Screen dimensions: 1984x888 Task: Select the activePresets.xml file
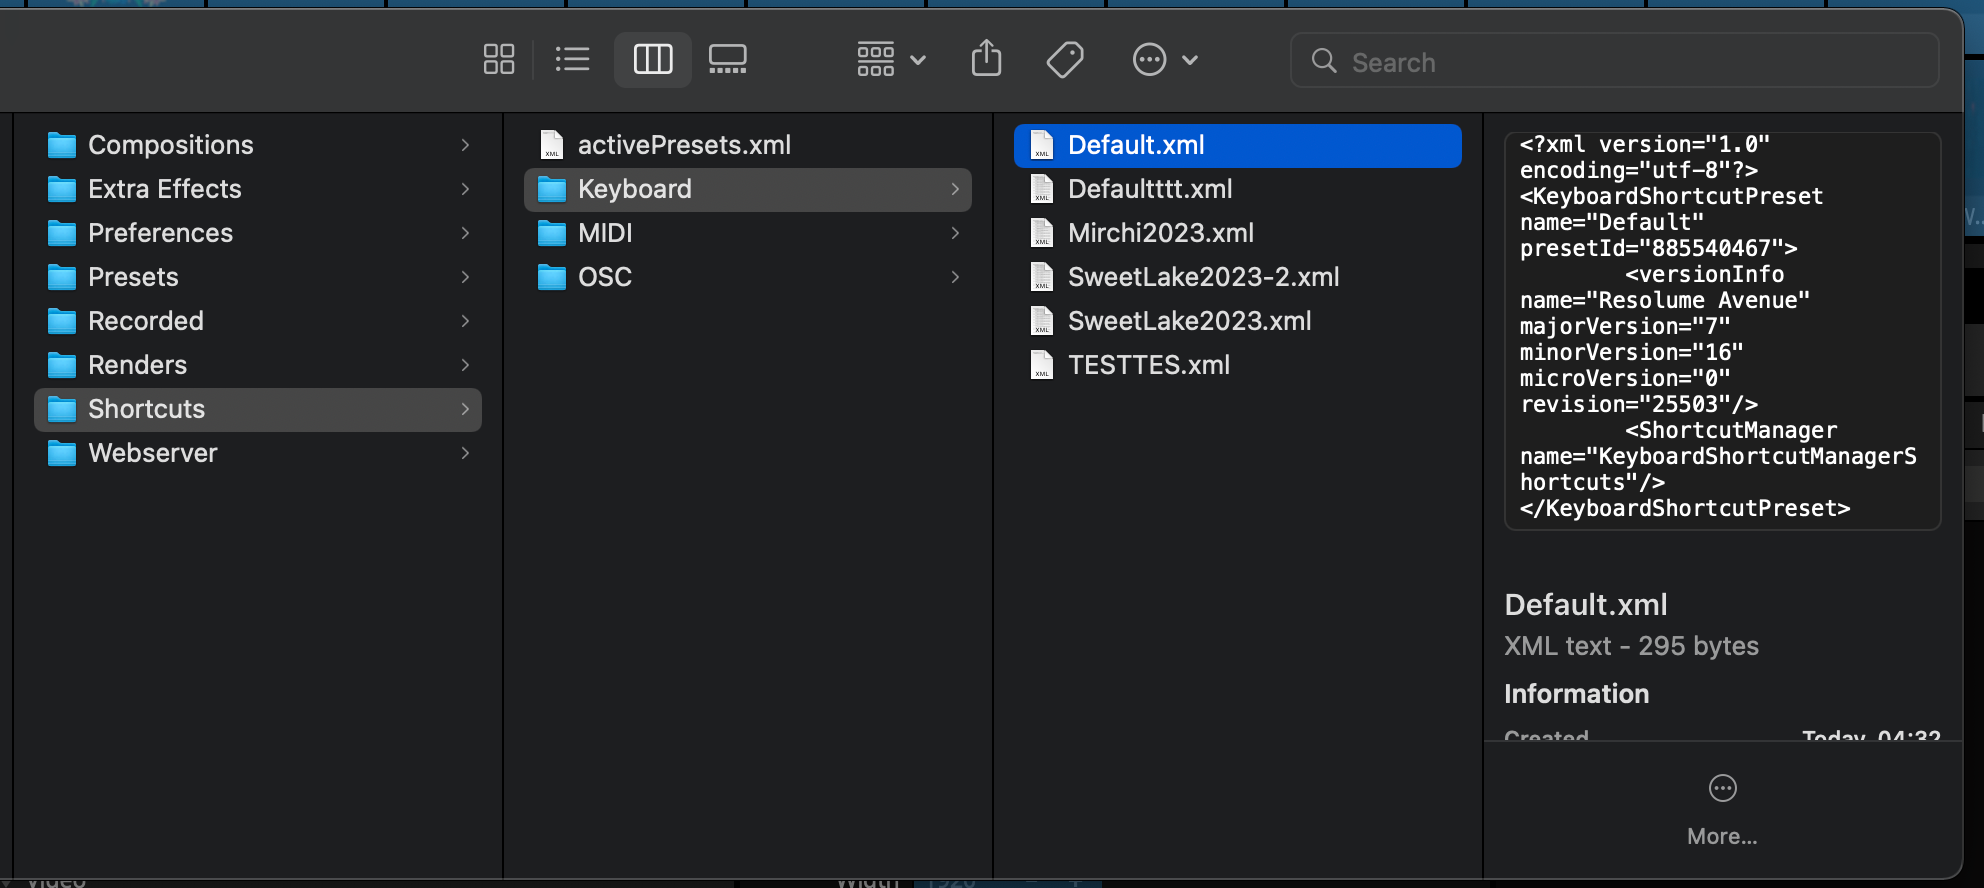684,145
